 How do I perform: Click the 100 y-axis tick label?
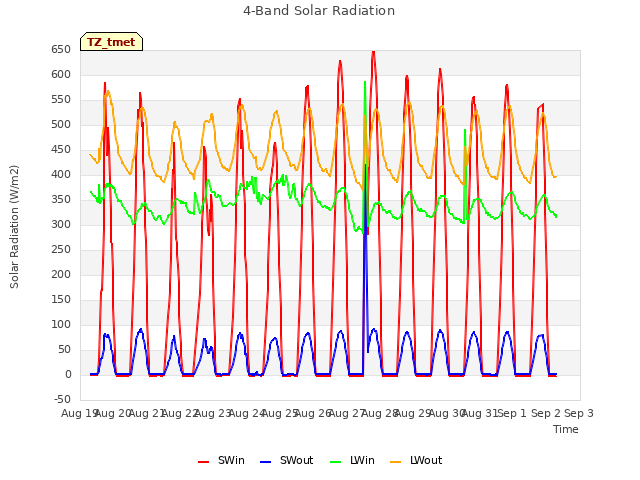click(61, 324)
